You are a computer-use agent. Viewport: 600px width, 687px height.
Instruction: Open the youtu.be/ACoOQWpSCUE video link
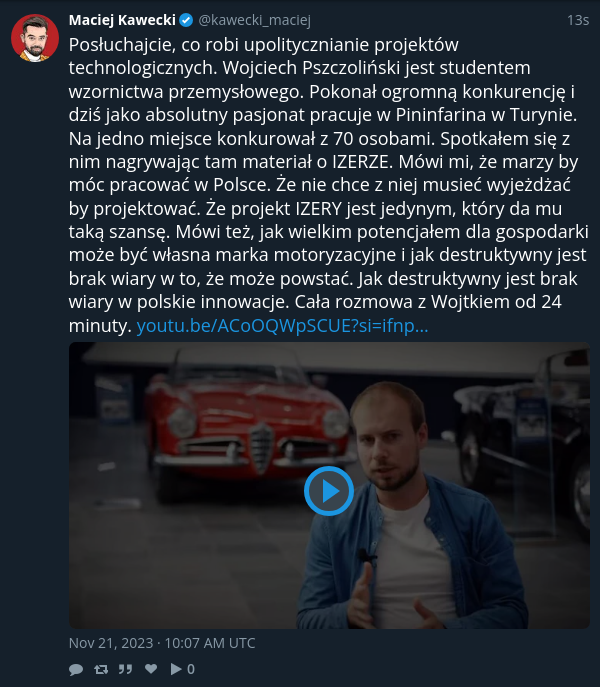click(x=282, y=326)
